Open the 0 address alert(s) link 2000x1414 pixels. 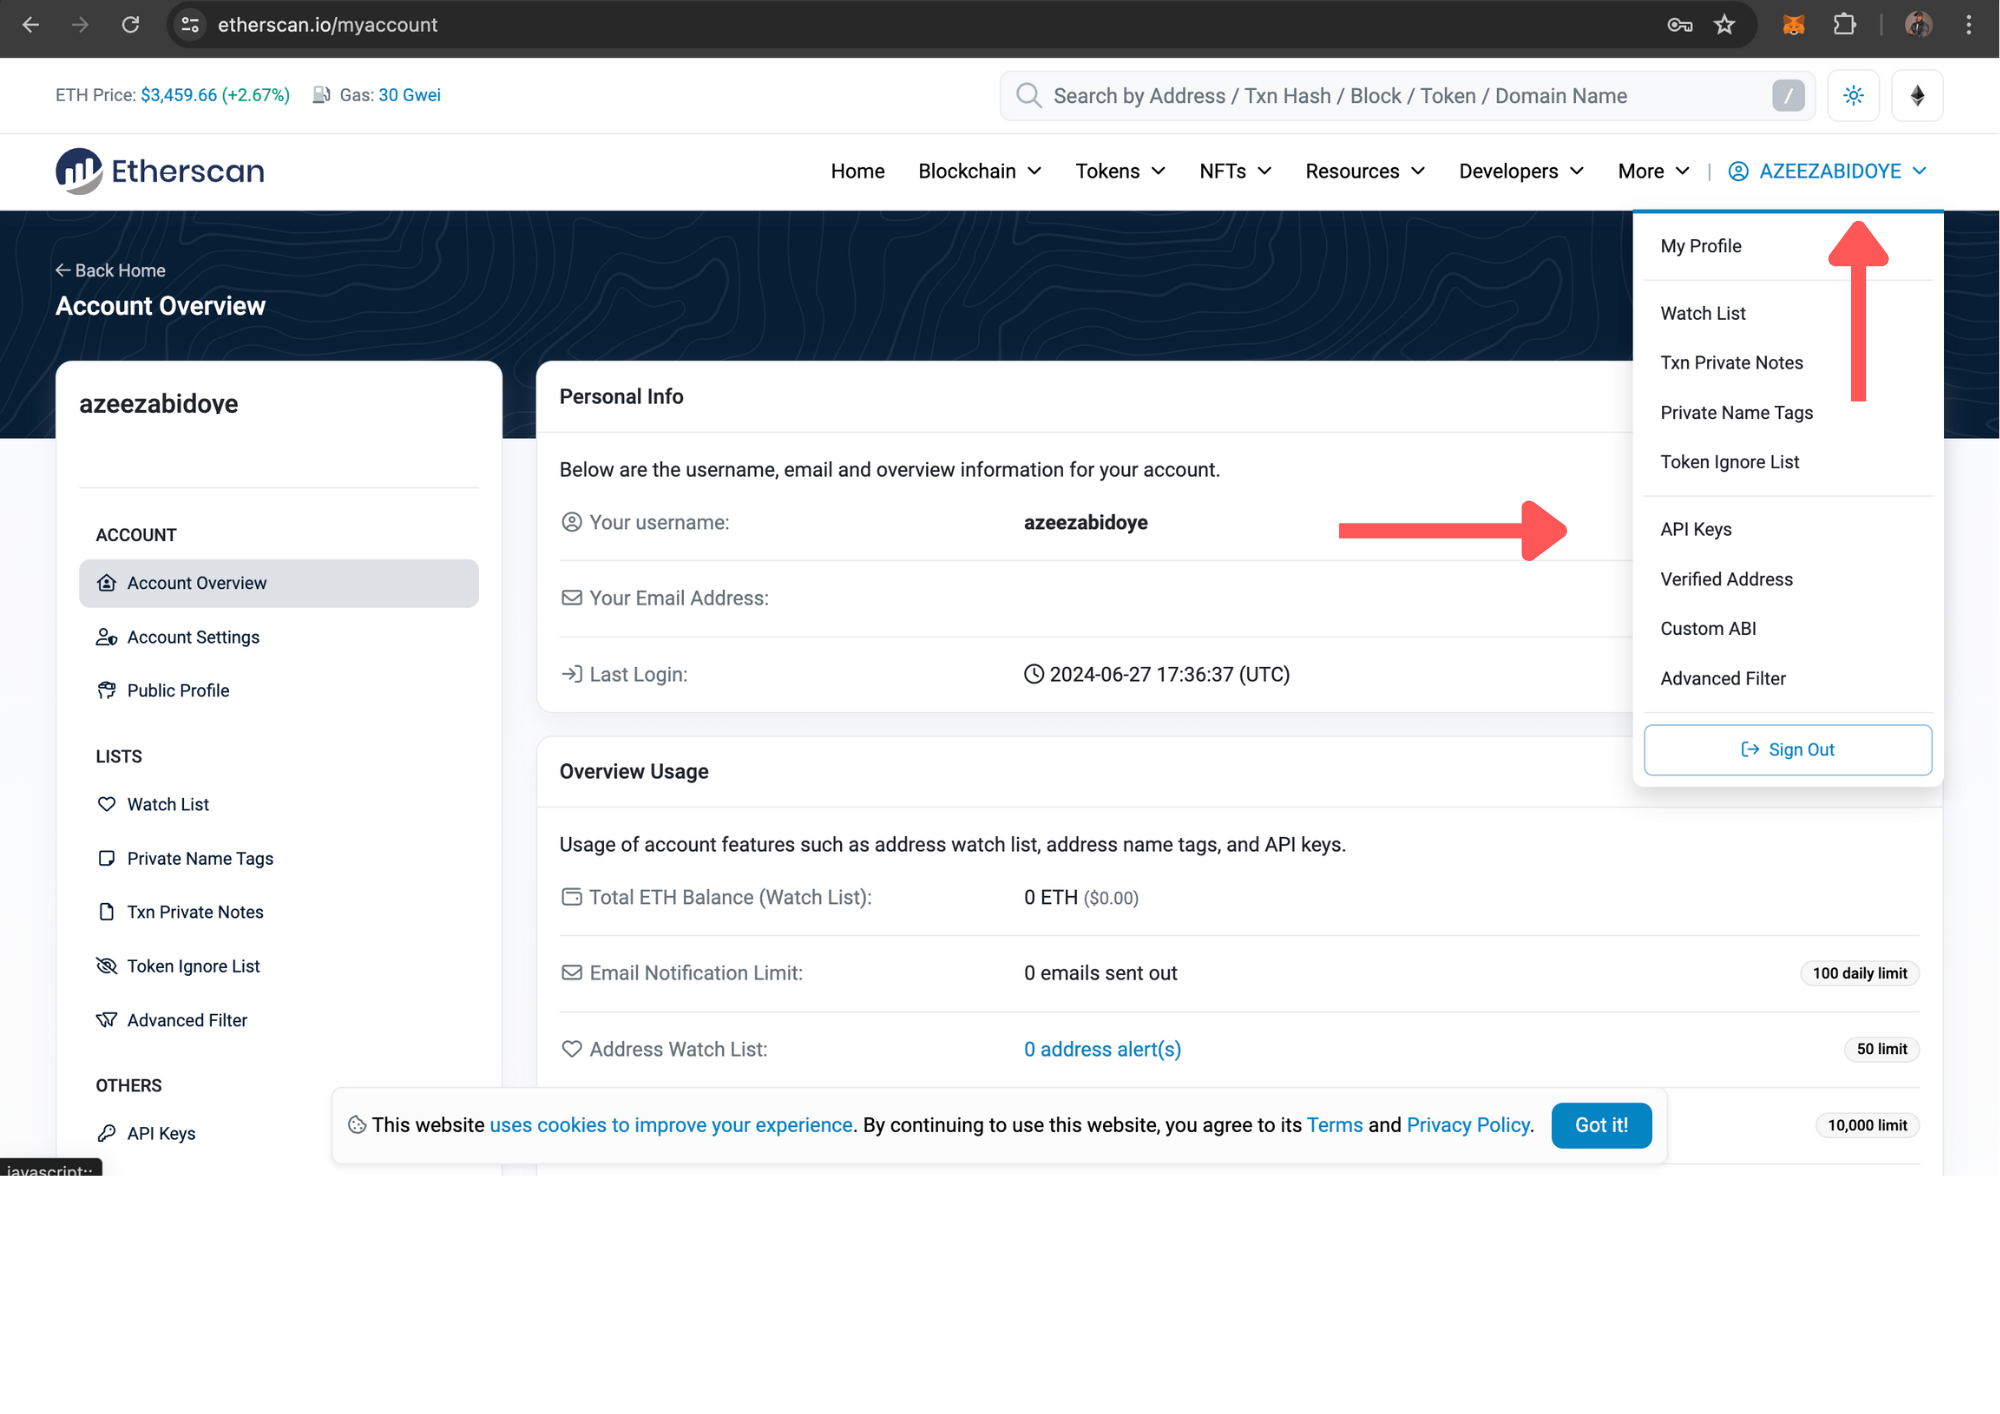coord(1102,1049)
